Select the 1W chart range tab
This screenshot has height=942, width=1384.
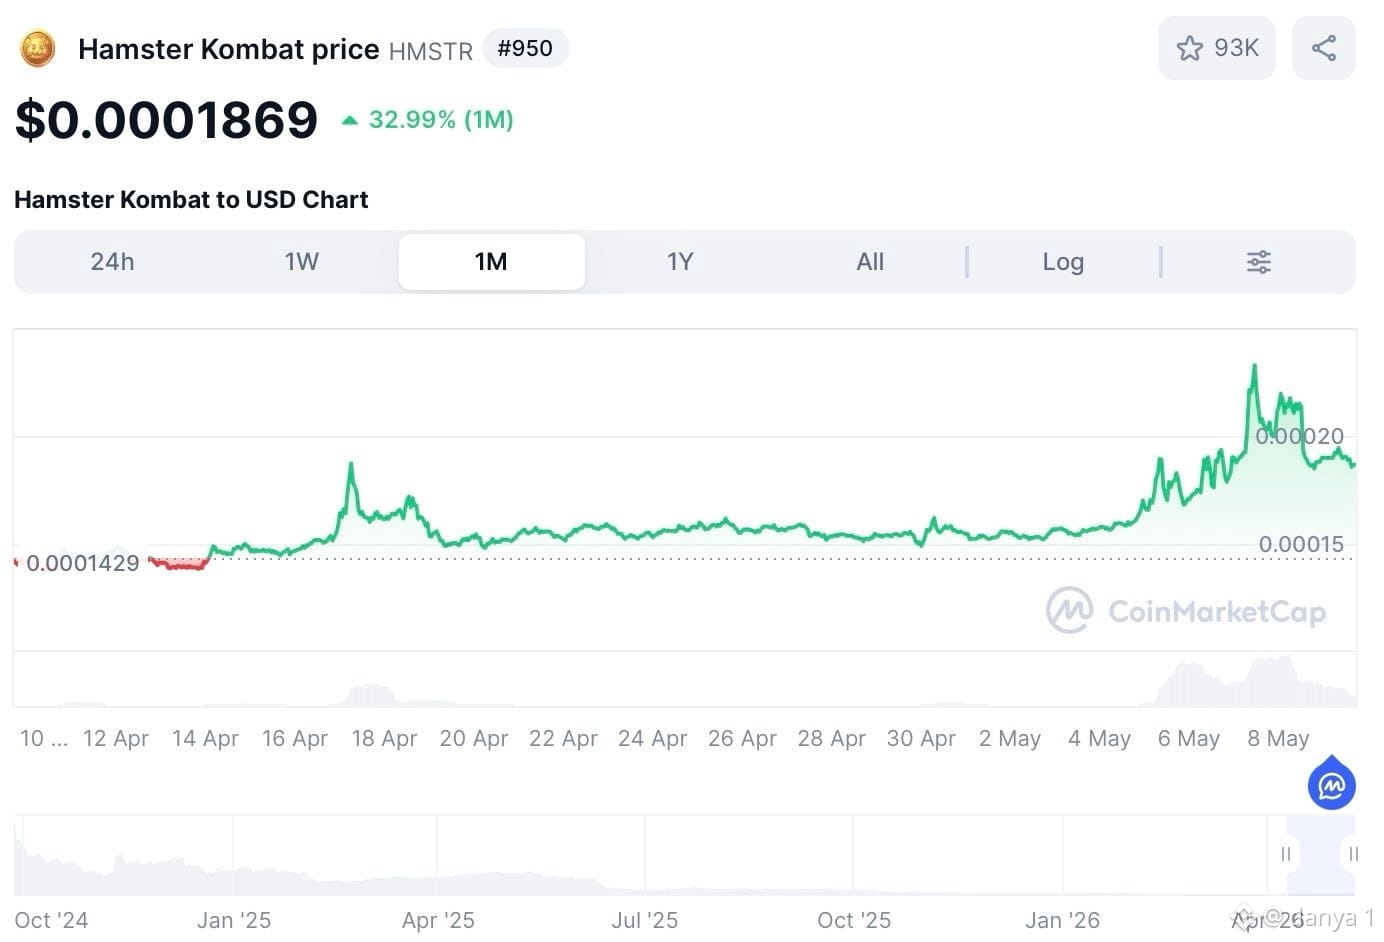301,262
